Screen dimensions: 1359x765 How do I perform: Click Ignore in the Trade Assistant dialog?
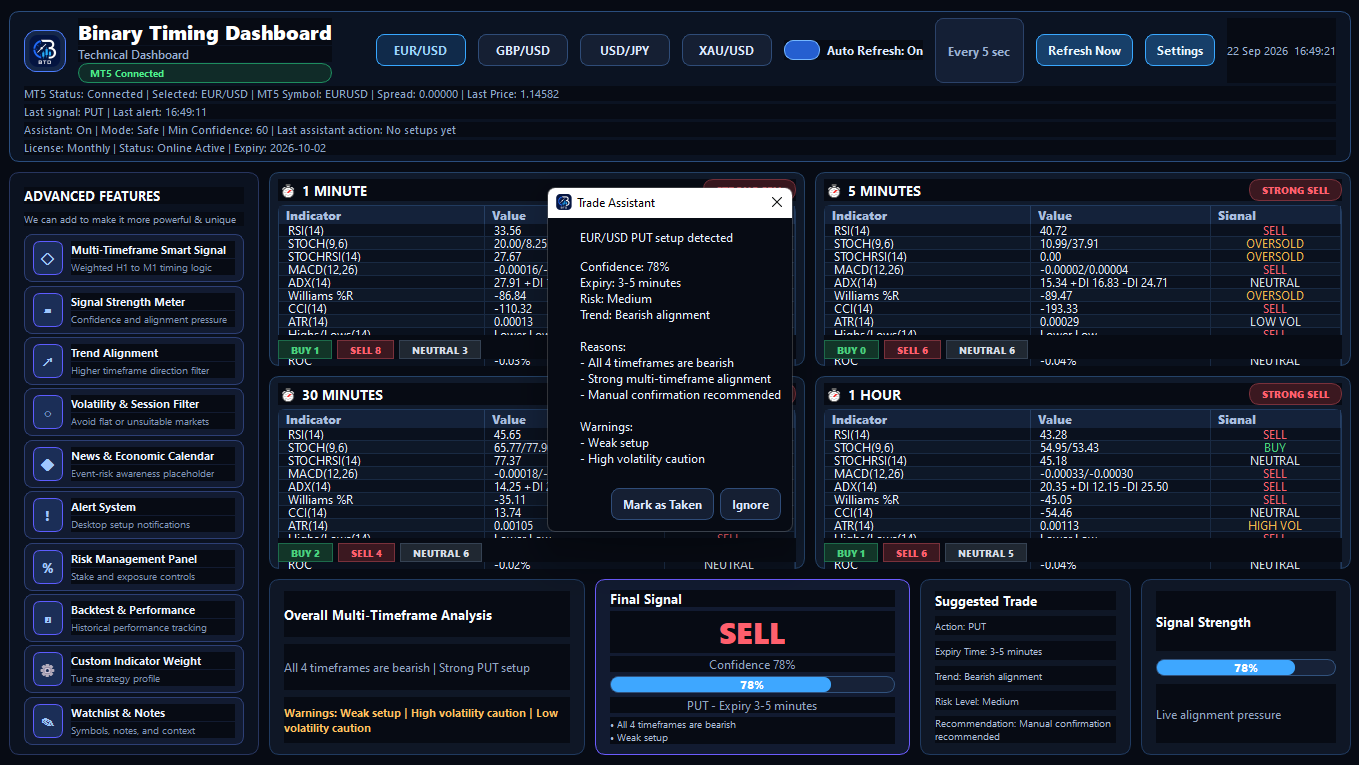[x=750, y=504]
